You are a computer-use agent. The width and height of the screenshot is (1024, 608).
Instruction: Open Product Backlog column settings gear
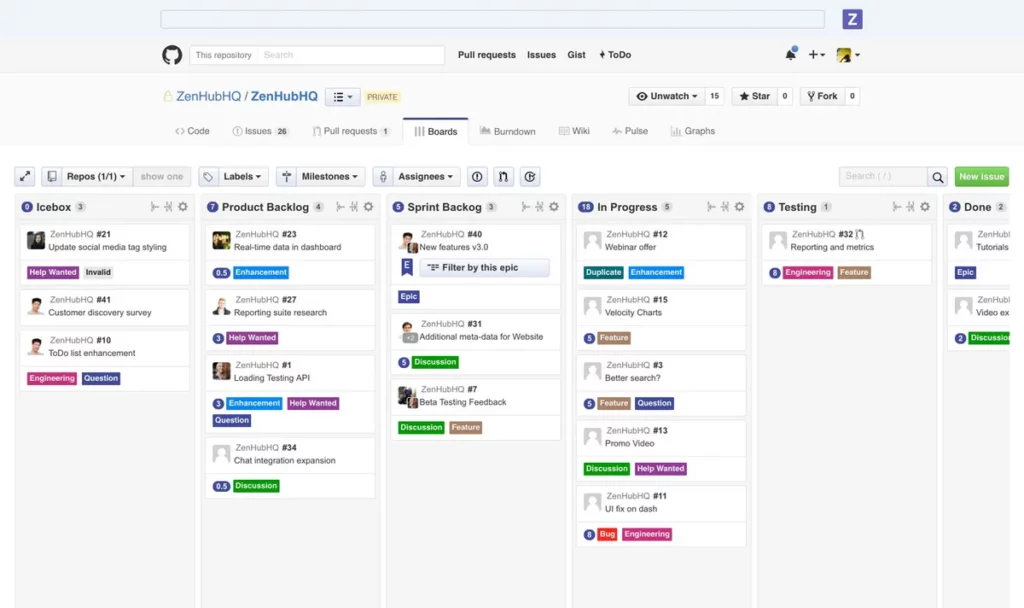click(x=368, y=206)
